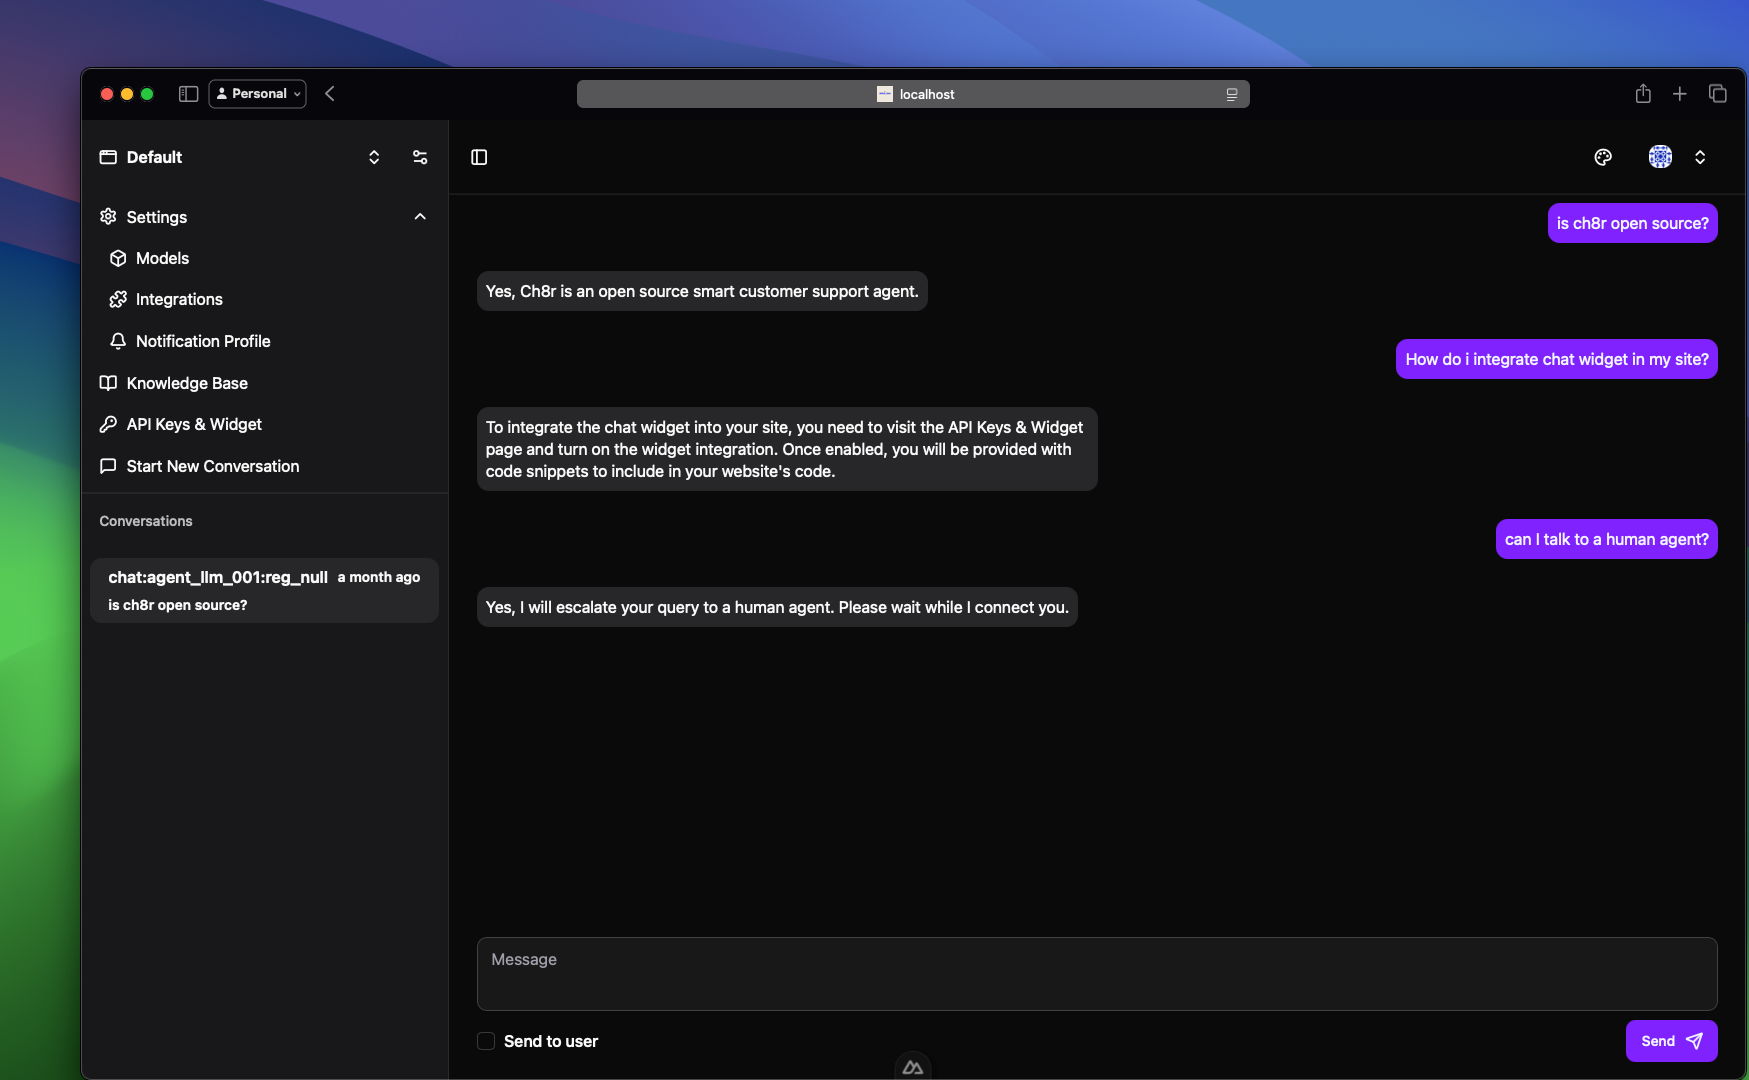Click the Safari share icon

click(x=1643, y=94)
